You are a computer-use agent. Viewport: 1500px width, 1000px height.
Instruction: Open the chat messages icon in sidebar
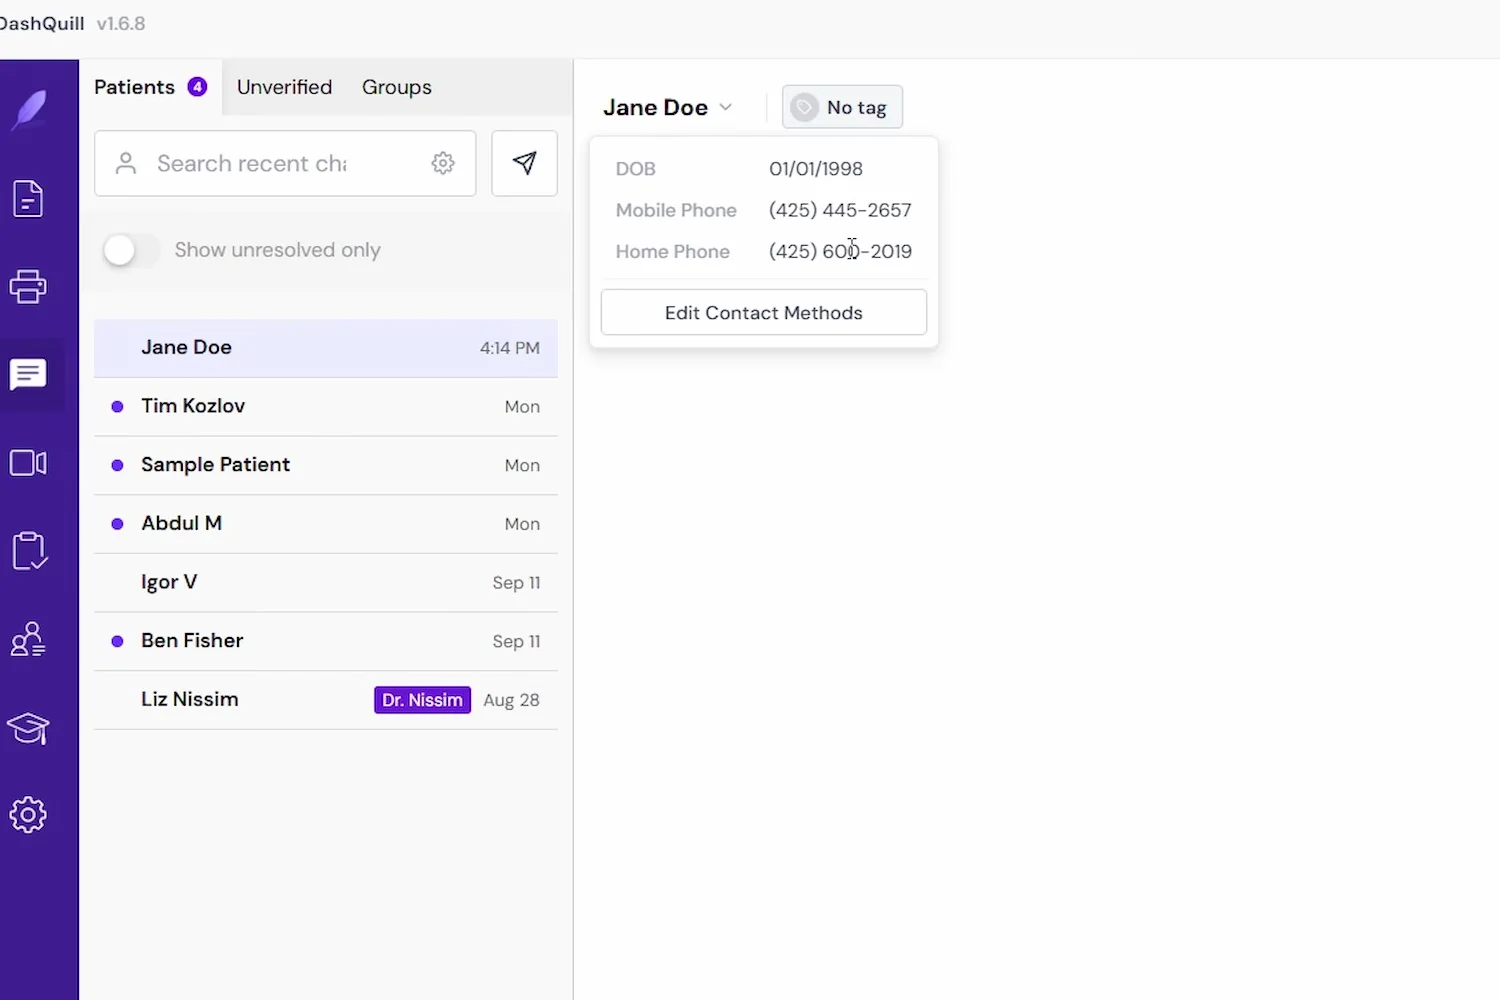tap(28, 375)
